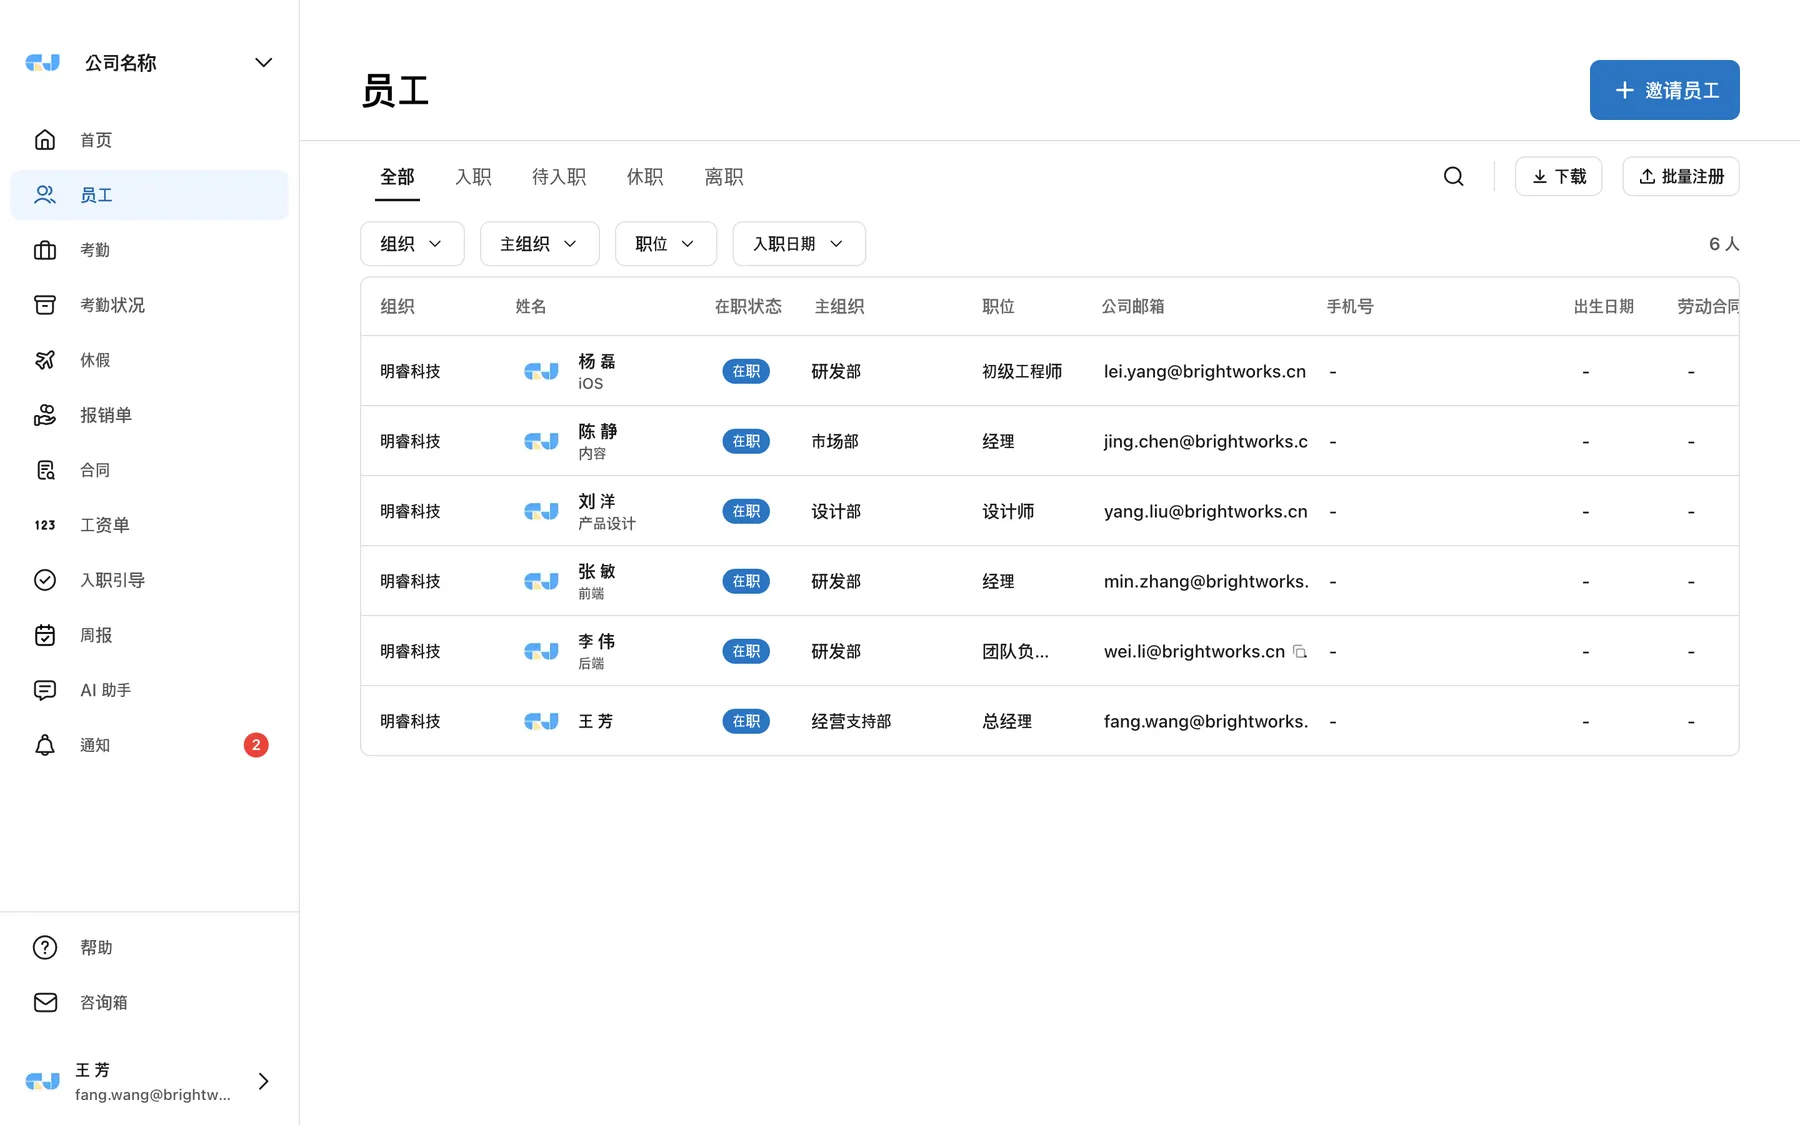
Task: Click the 在职 status badge for 王芳
Action: [x=746, y=721]
